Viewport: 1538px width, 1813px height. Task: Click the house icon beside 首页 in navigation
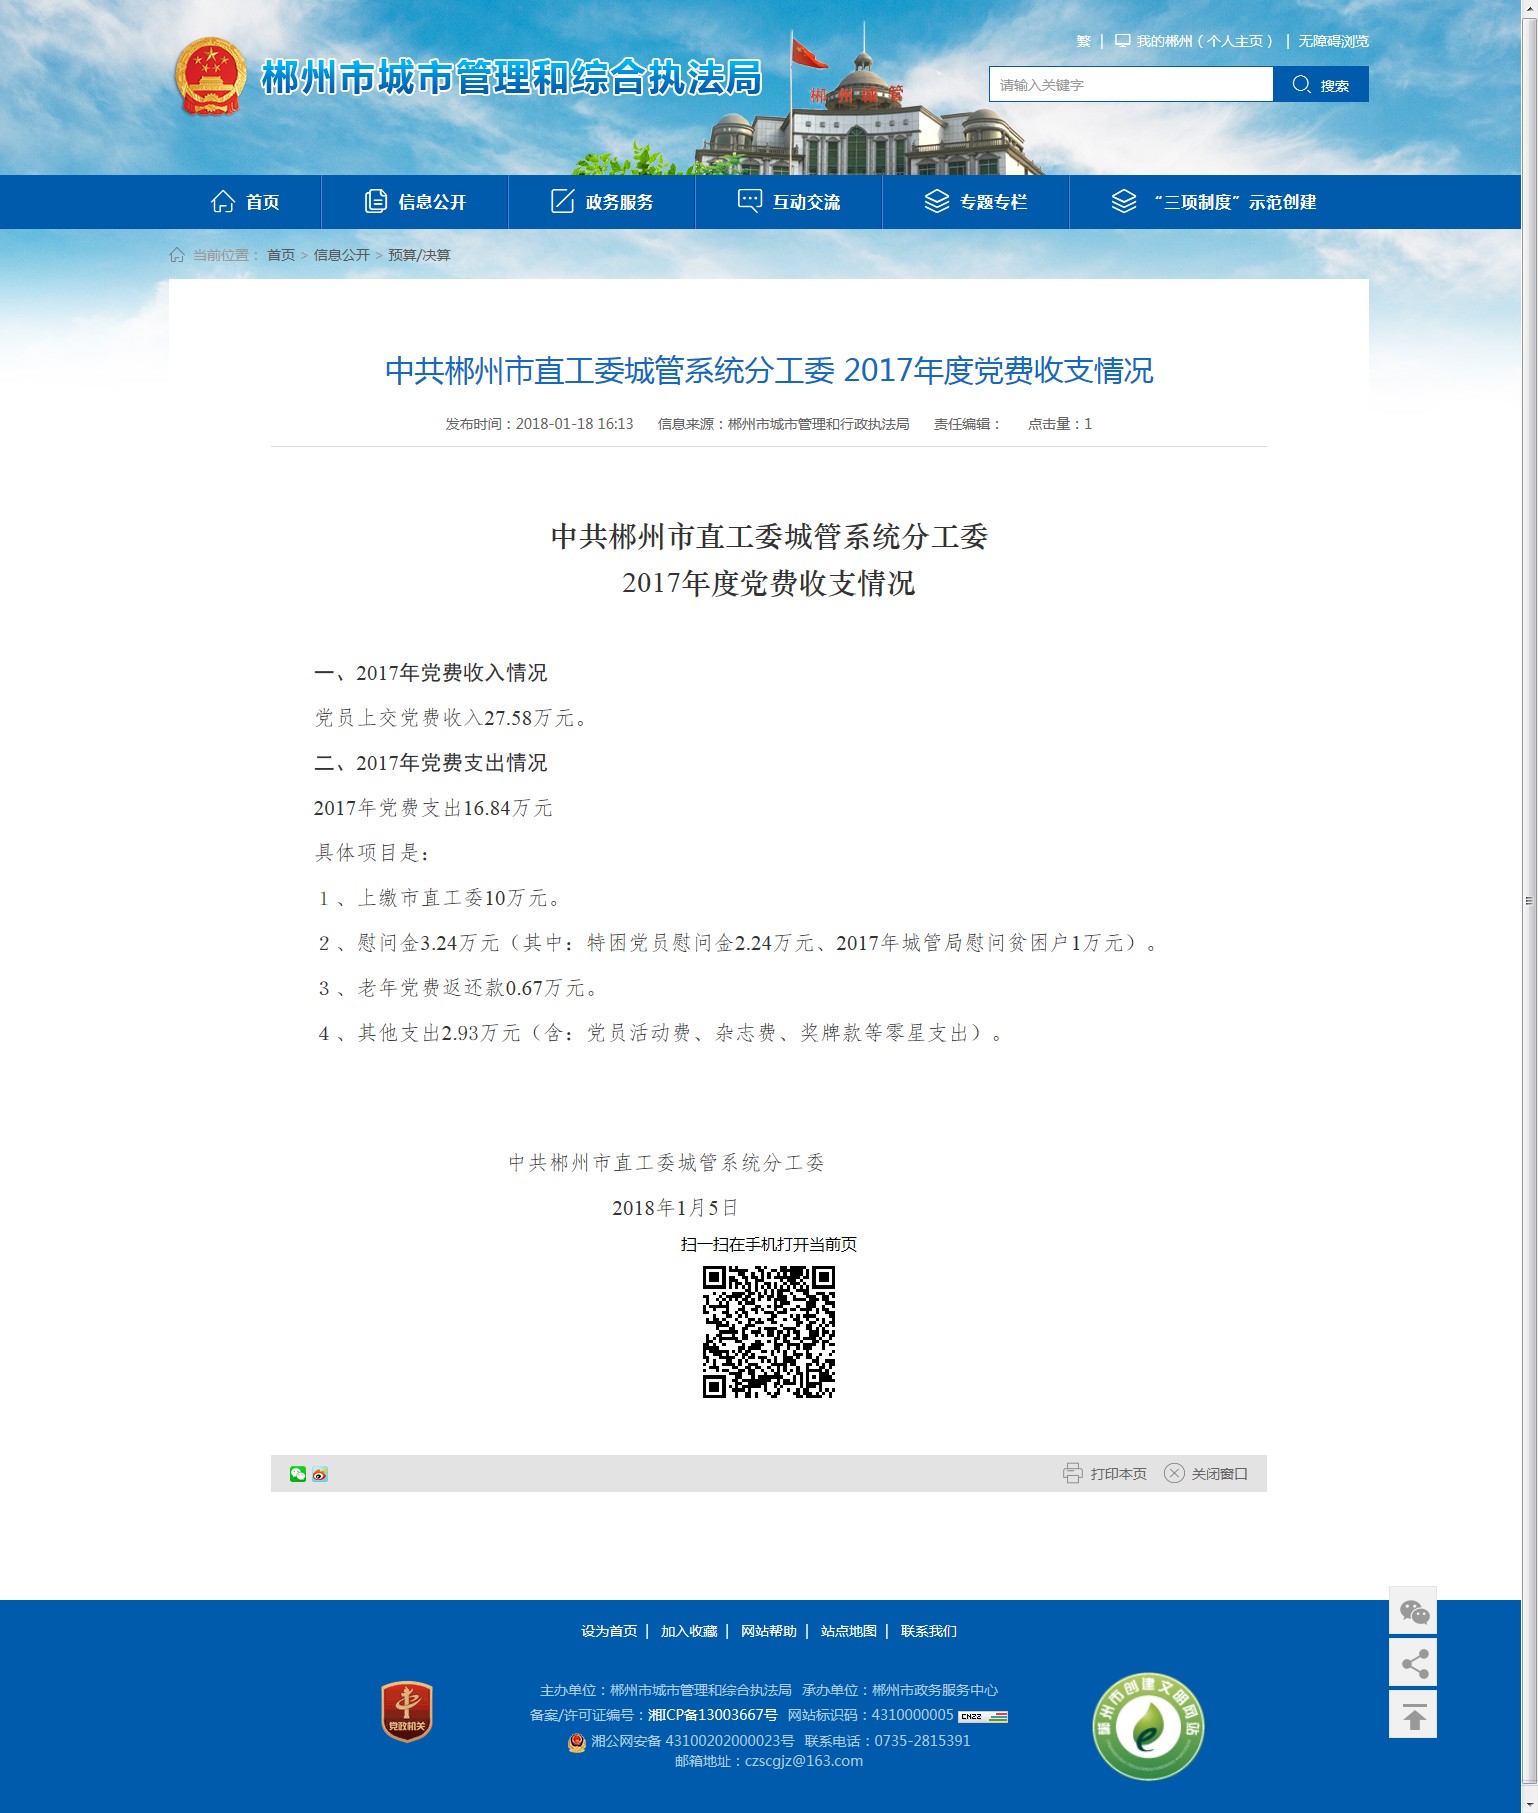point(223,202)
